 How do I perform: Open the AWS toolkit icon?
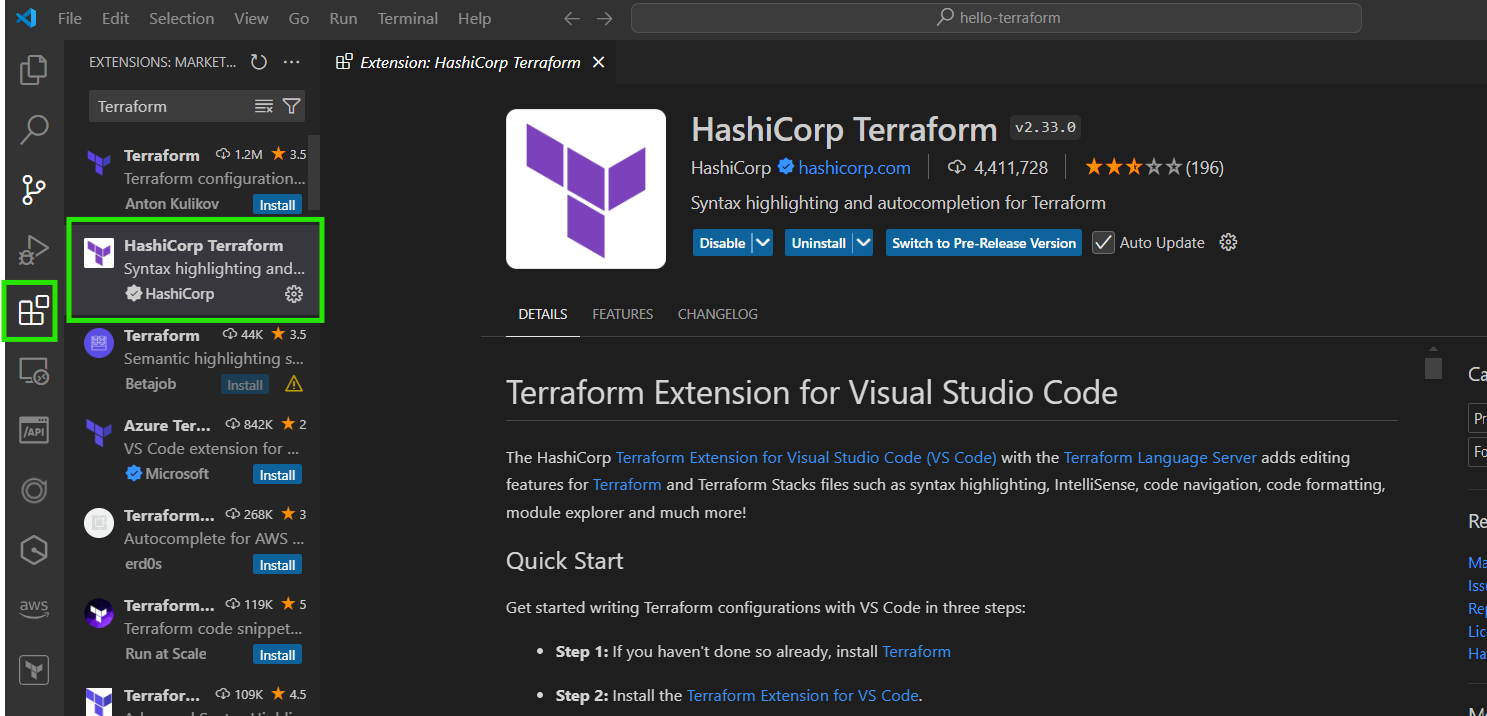(x=33, y=608)
